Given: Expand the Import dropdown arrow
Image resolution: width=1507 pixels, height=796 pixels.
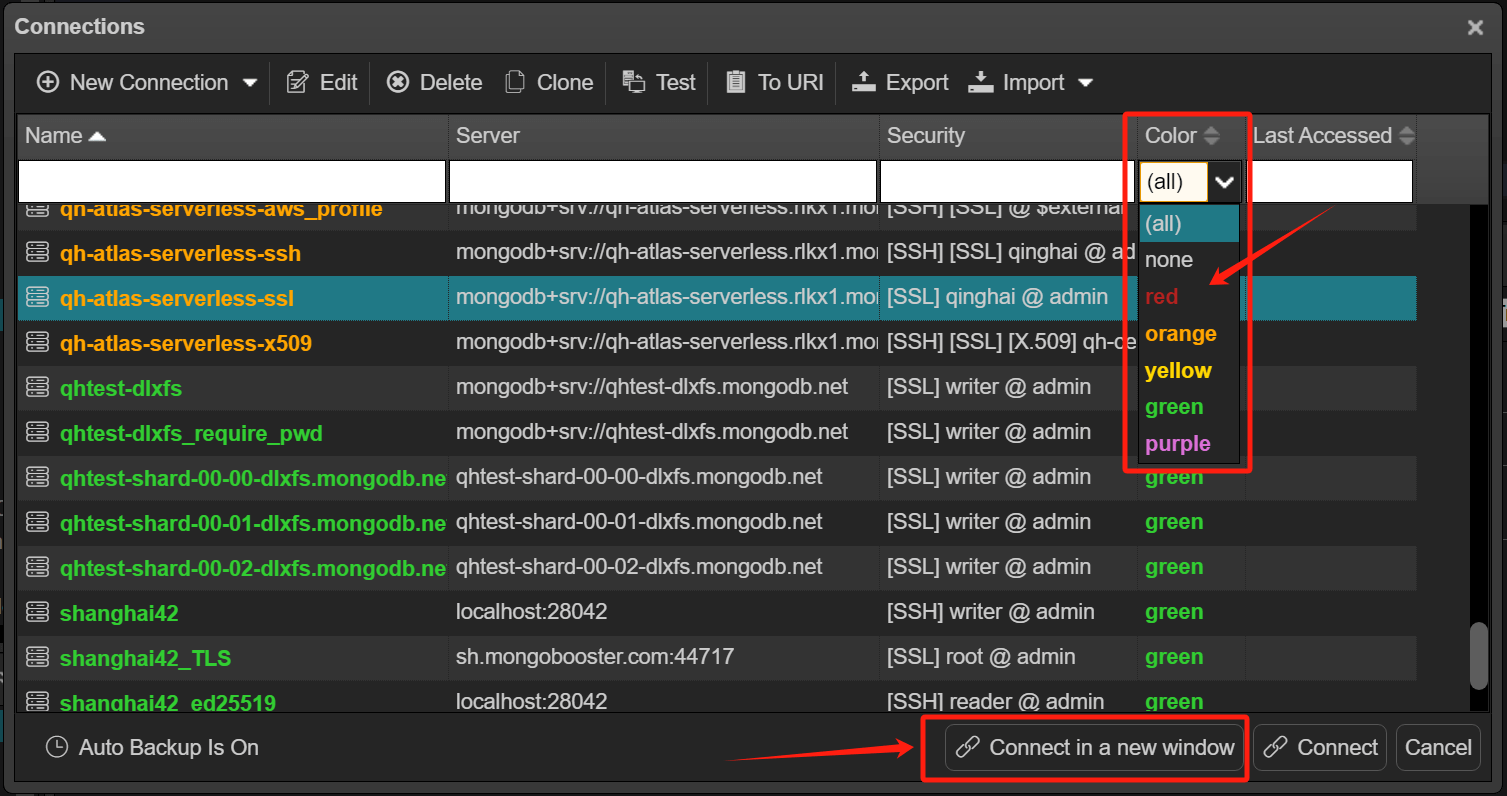Looking at the screenshot, I should [x=1085, y=83].
